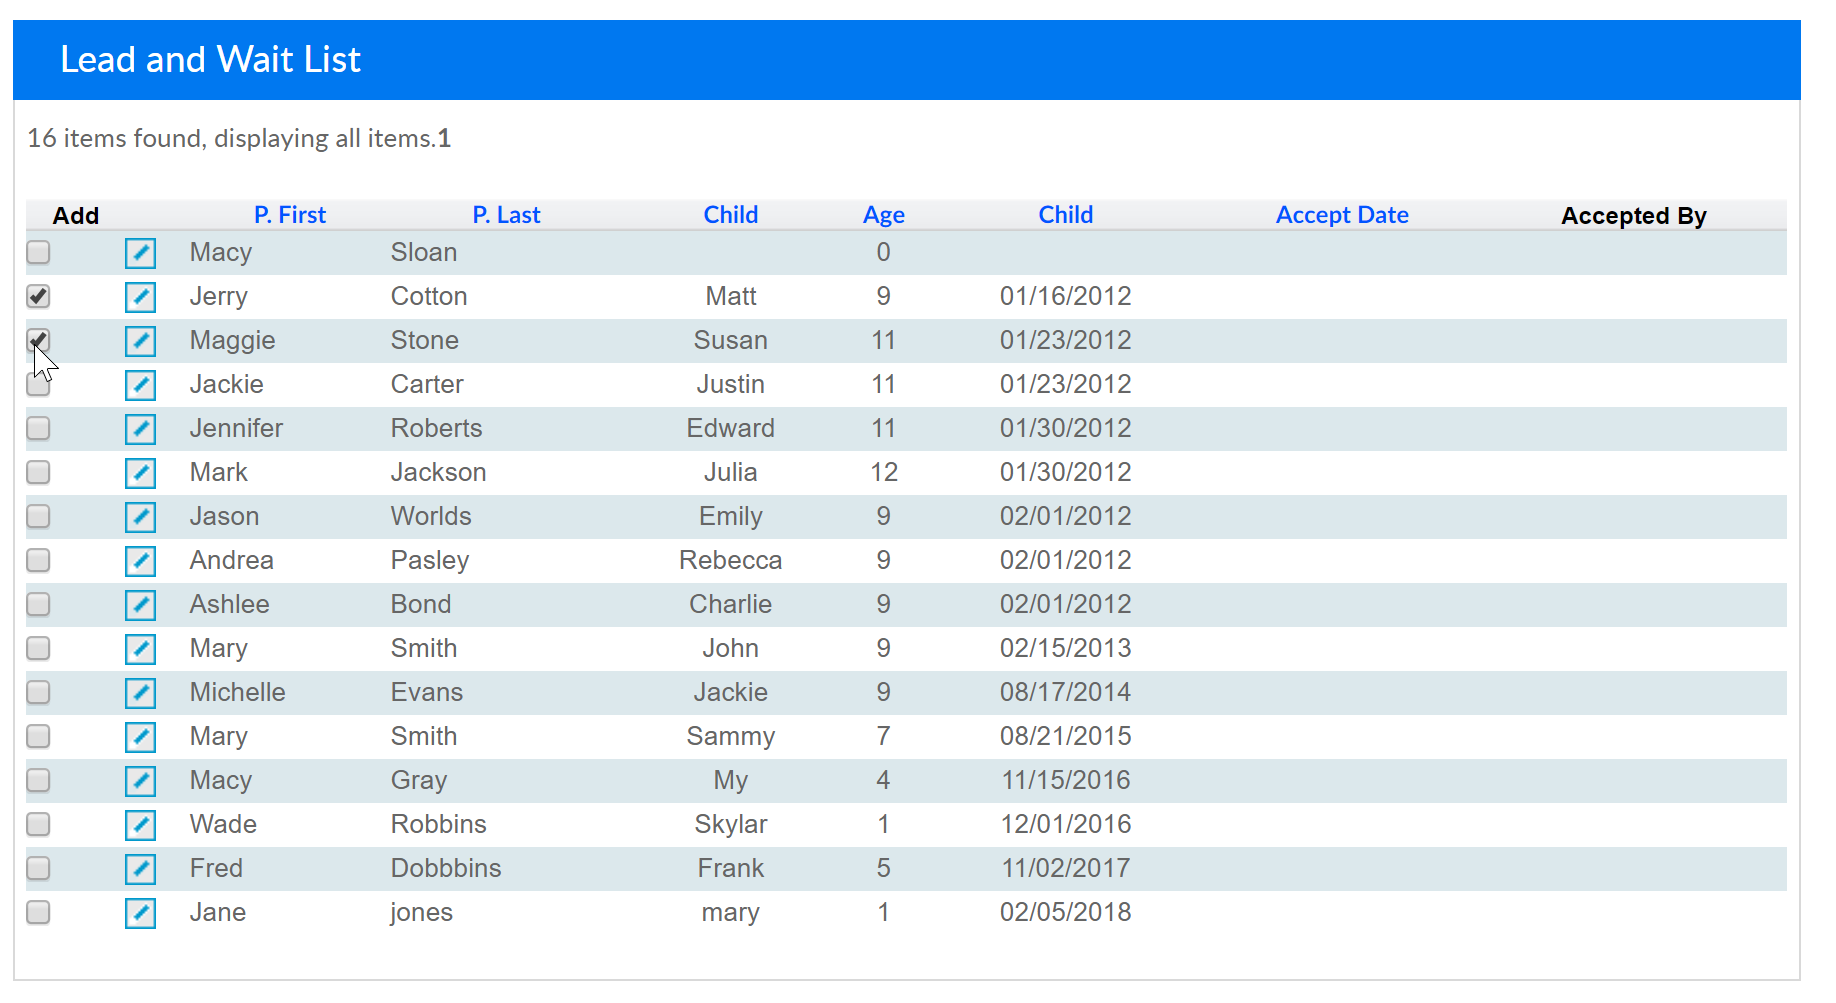Select the Add checkbox for Macy Gray
The width and height of the screenshot is (1836, 1003).
(38, 780)
